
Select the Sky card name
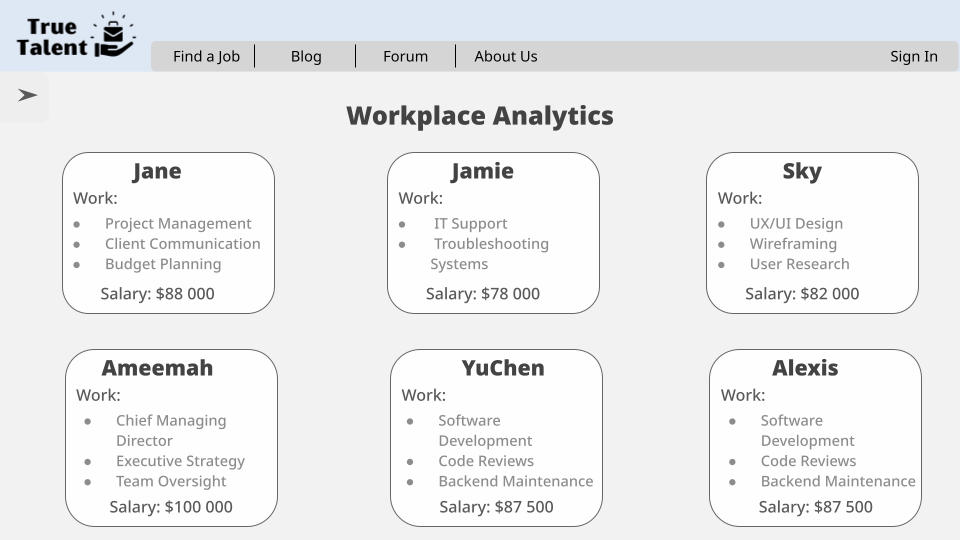(x=802, y=171)
